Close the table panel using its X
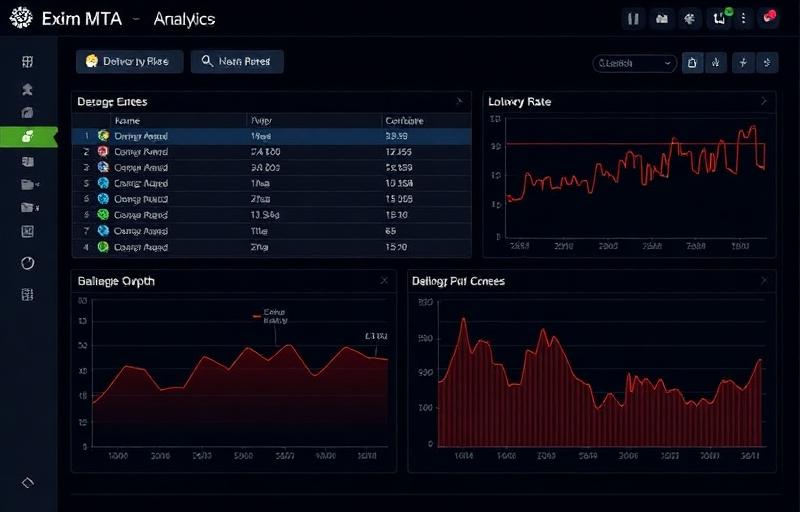The width and height of the screenshot is (800, 512). pos(459,101)
